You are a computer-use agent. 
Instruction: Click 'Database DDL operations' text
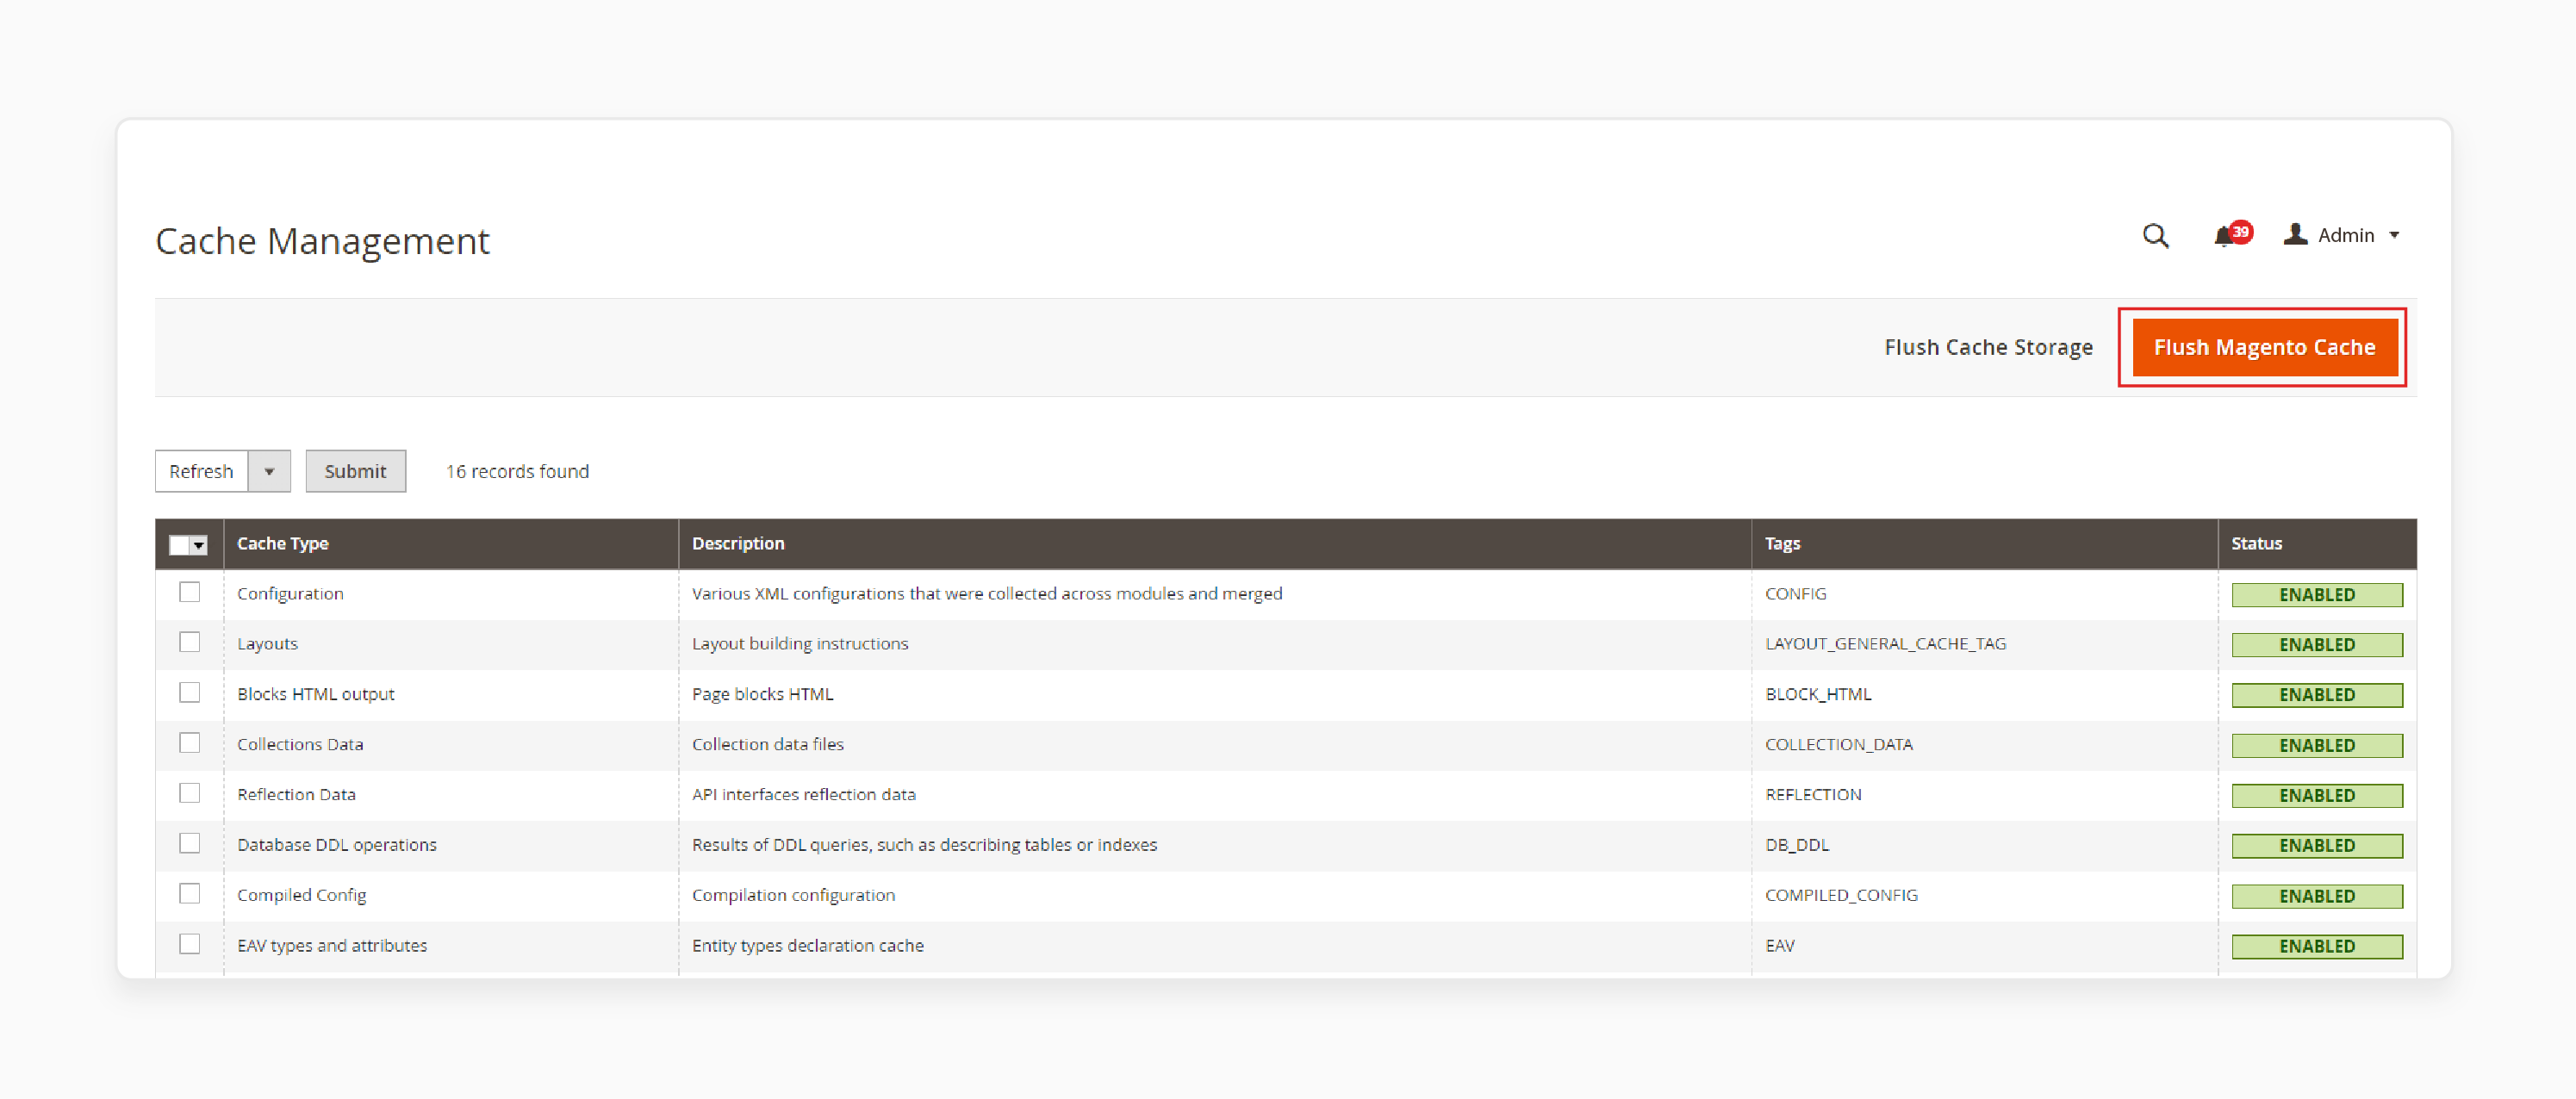[x=337, y=845]
